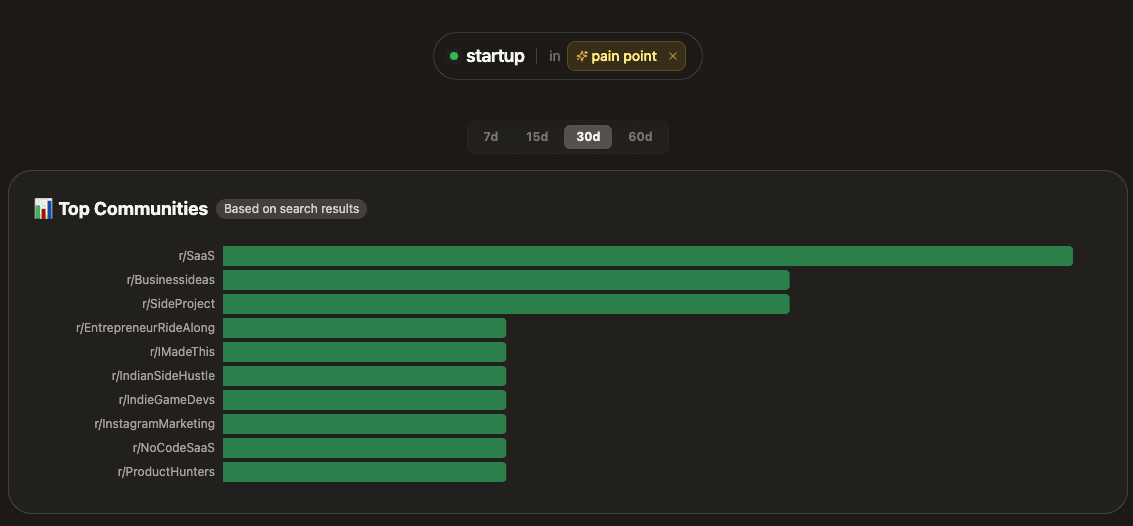Select the r/NoCodeSaaS chart bar
Image resolution: width=1133 pixels, height=526 pixels.
pos(364,448)
